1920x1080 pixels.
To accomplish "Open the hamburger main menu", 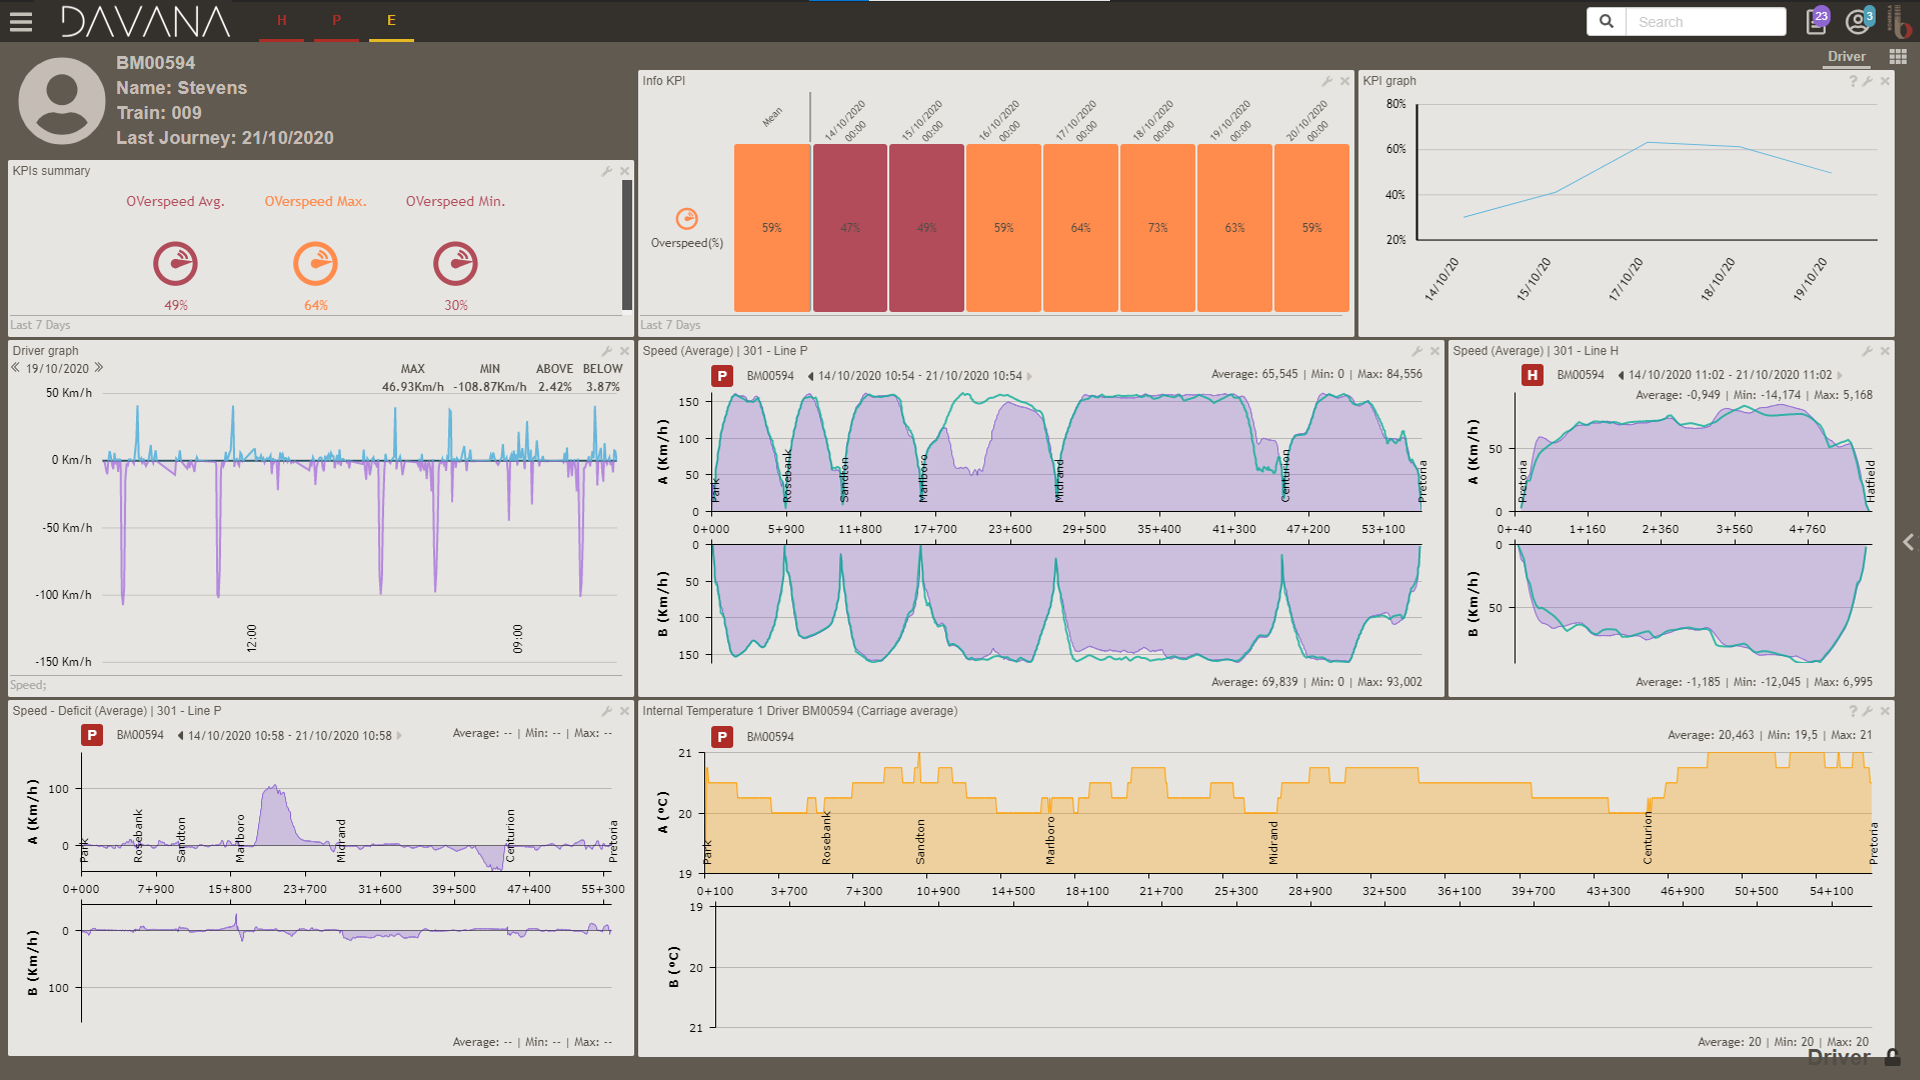I will click(21, 21).
